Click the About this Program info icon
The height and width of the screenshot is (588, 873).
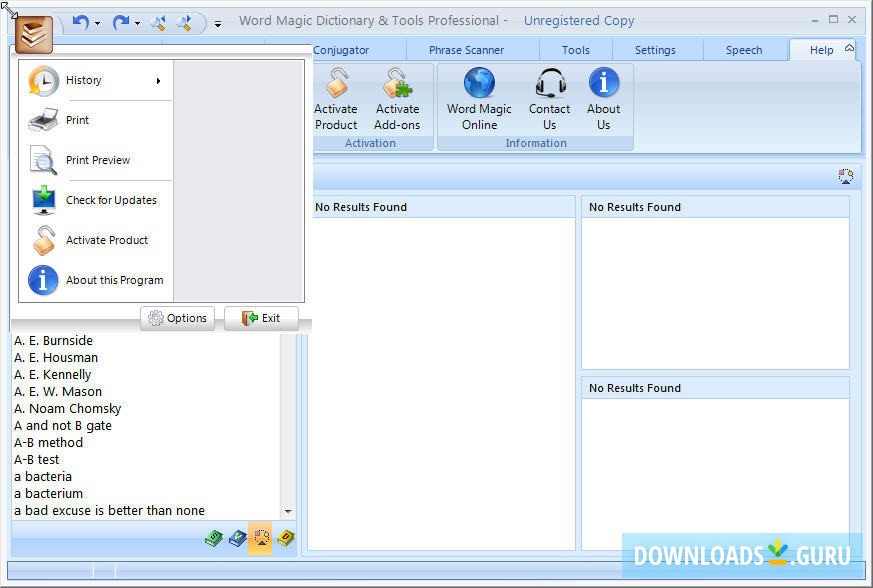tap(43, 280)
